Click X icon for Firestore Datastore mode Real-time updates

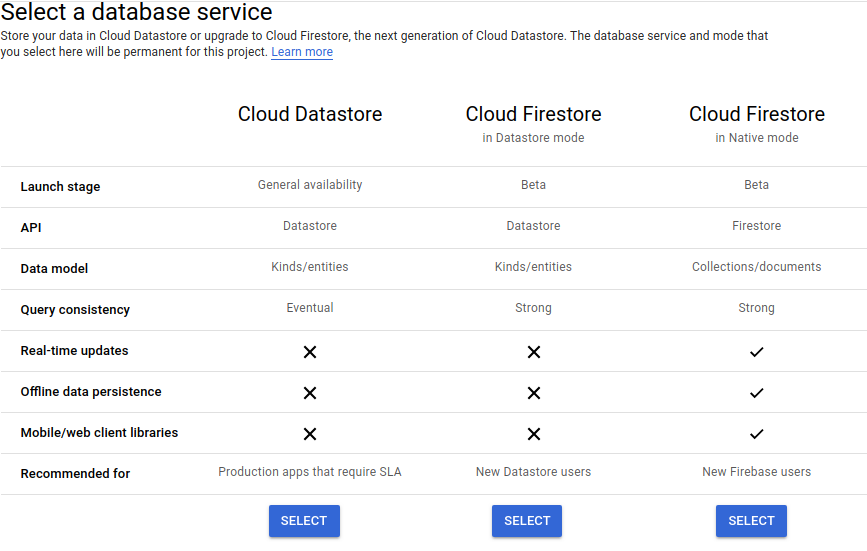(534, 352)
